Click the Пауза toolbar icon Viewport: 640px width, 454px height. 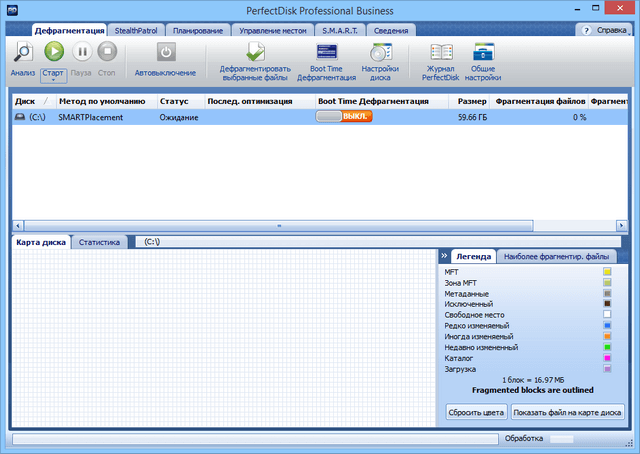pyautogui.click(x=81, y=51)
